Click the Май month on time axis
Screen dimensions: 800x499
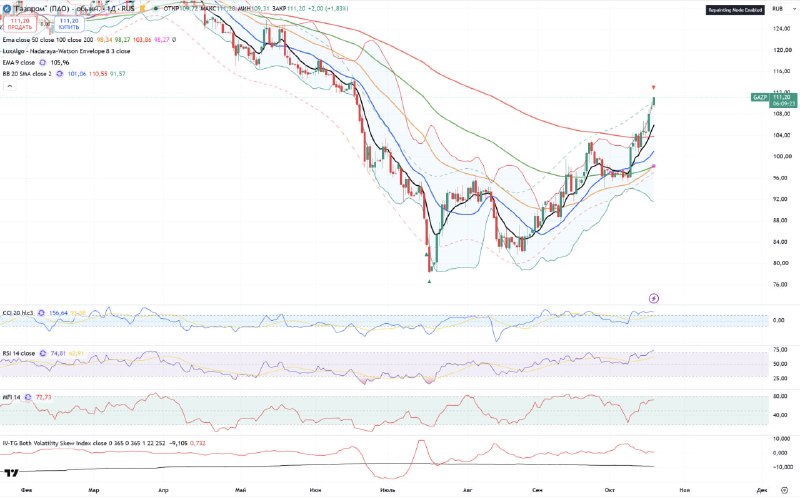pyautogui.click(x=240, y=490)
